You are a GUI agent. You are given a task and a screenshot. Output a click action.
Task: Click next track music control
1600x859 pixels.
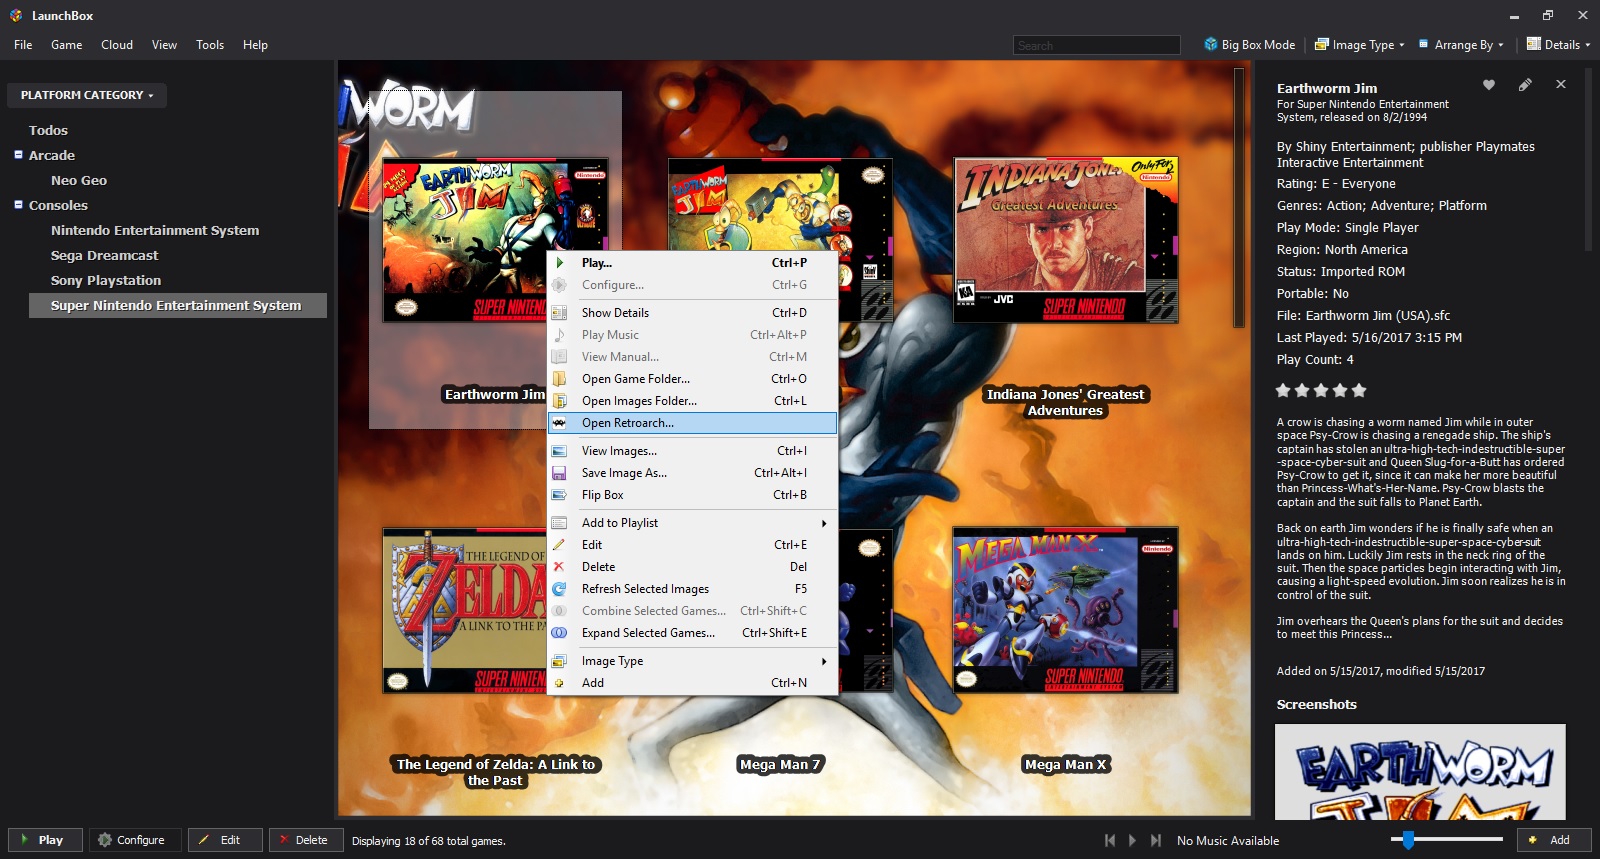1156,841
